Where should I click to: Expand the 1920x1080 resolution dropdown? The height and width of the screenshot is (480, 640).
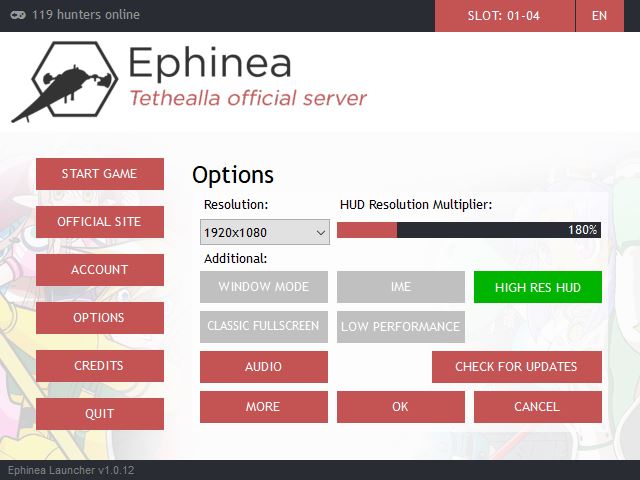[265, 232]
